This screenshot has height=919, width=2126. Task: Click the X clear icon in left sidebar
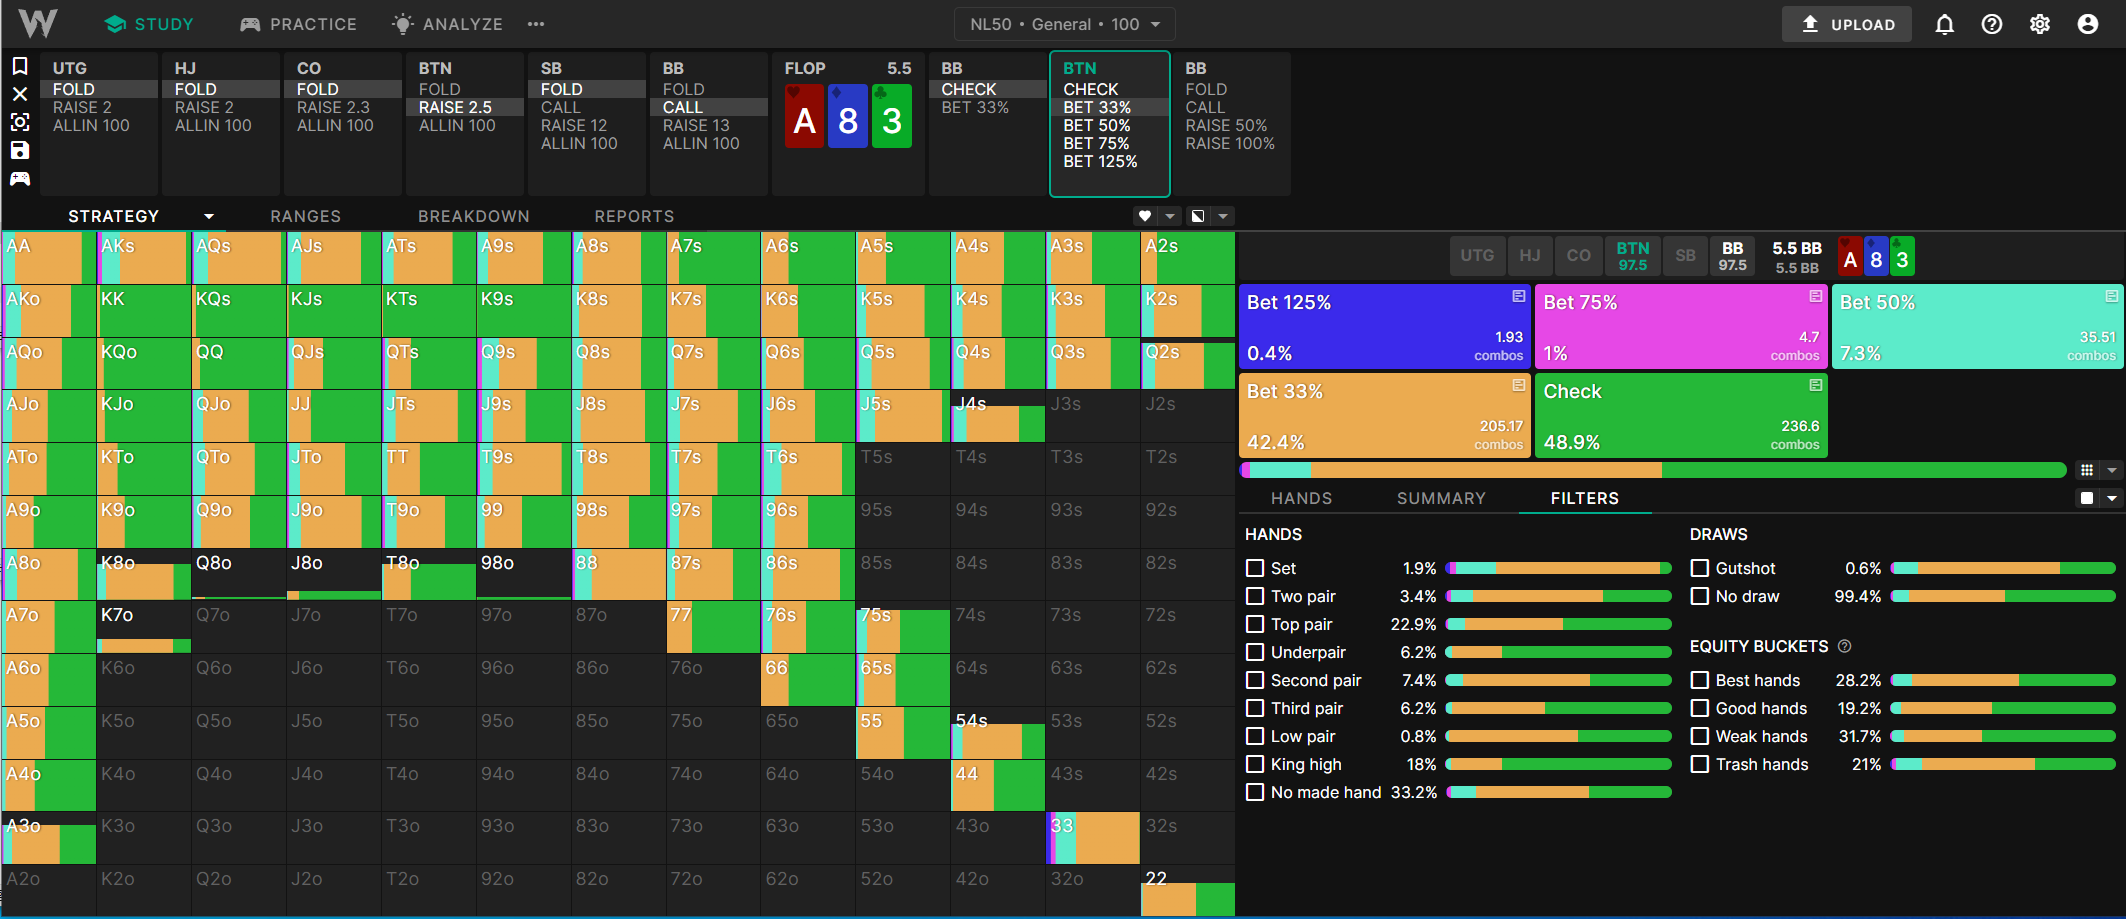(20, 94)
